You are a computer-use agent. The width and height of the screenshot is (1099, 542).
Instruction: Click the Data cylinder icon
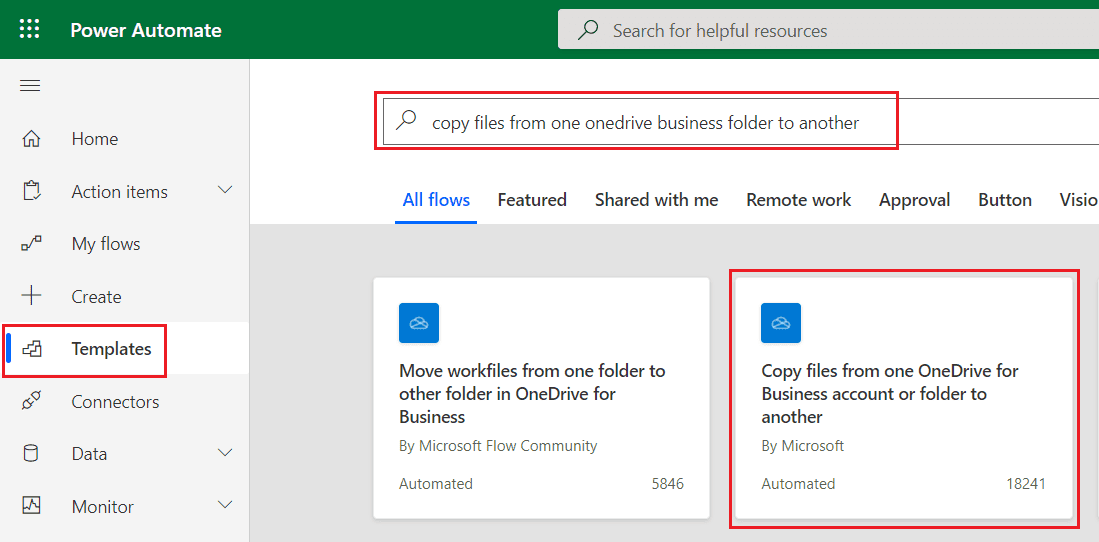pyautogui.click(x=32, y=454)
